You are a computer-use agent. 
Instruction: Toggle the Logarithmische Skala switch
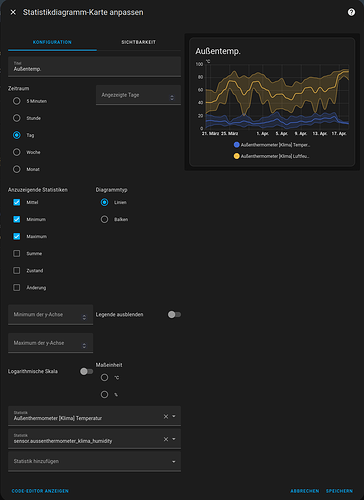86,371
